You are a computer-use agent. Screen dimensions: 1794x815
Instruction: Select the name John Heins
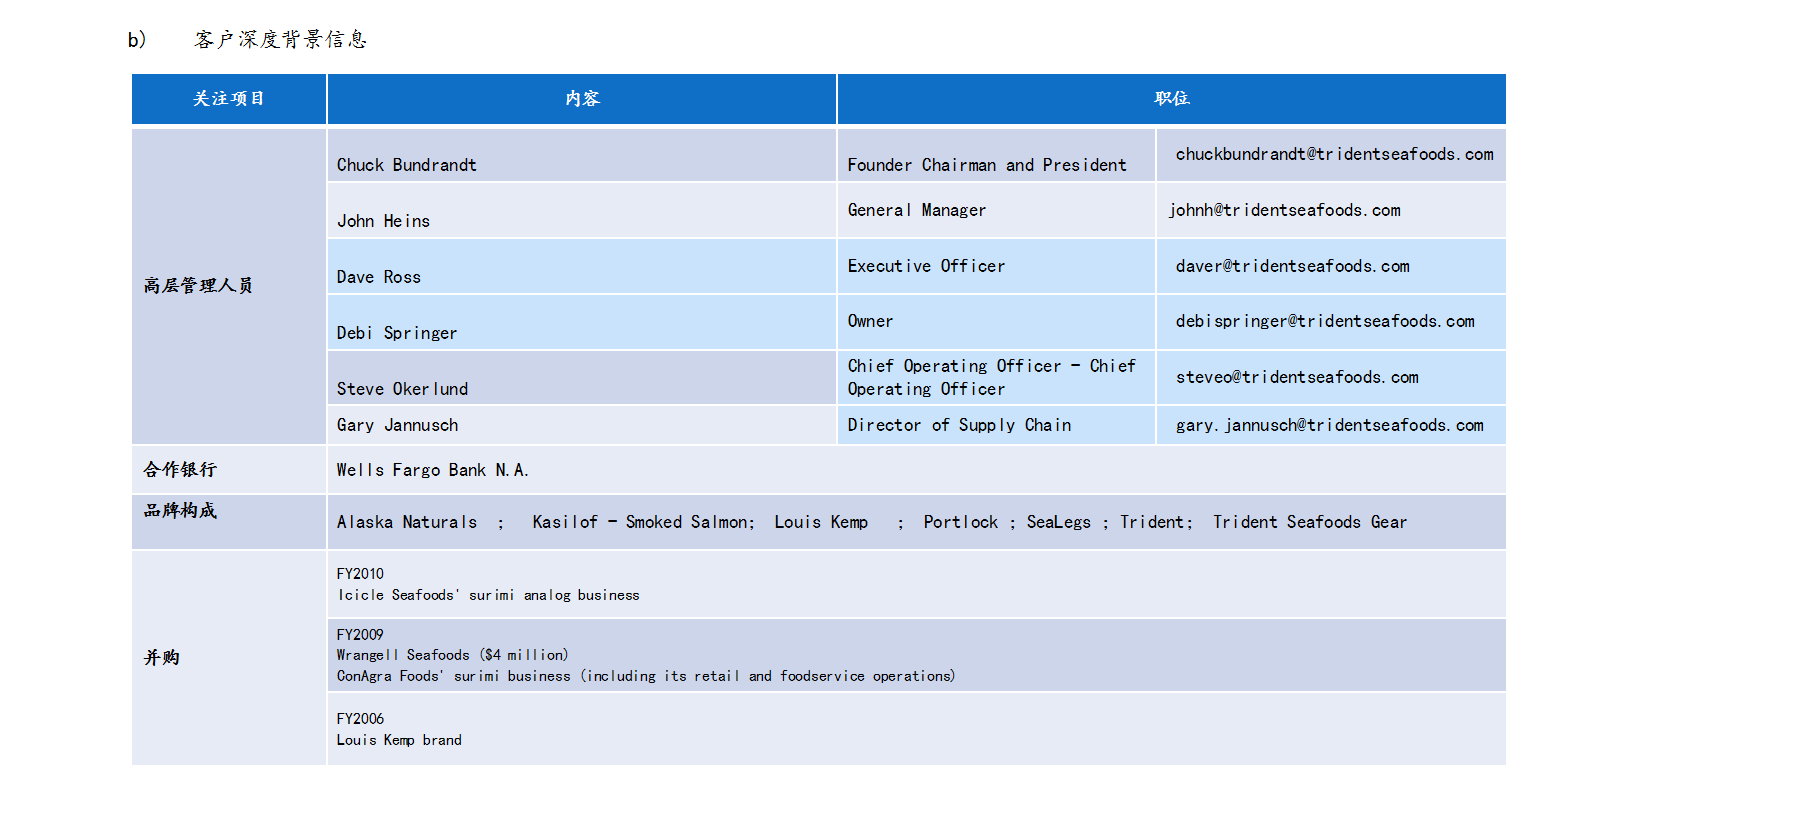tap(383, 221)
